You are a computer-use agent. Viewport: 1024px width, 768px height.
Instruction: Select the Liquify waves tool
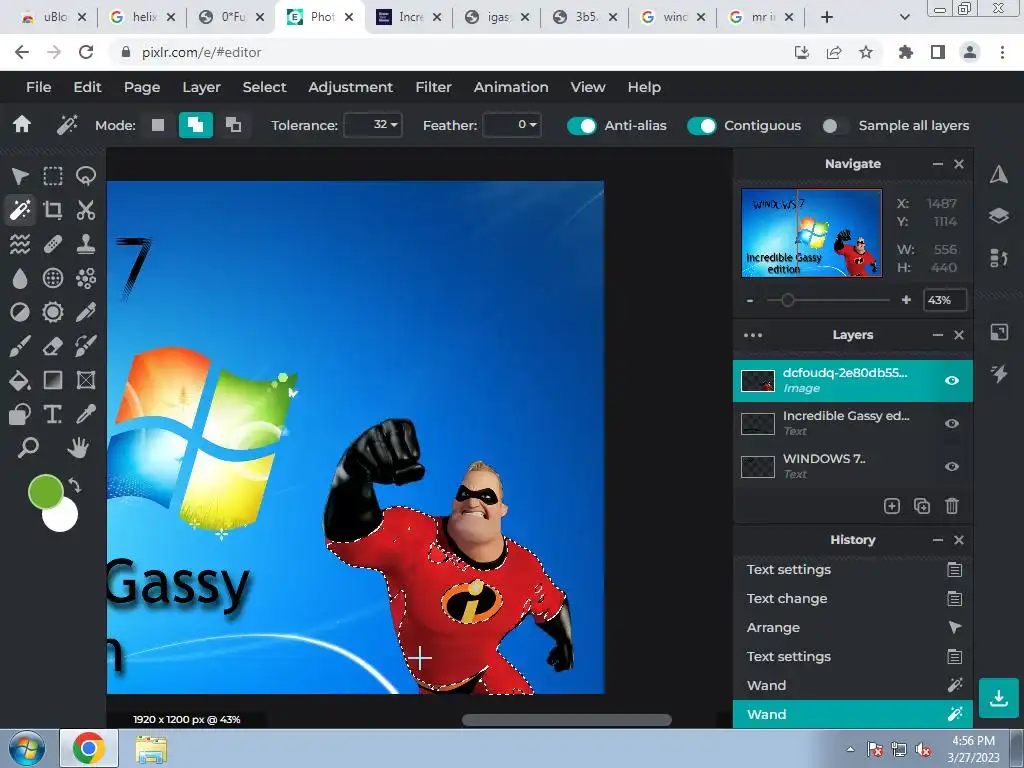[20, 244]
